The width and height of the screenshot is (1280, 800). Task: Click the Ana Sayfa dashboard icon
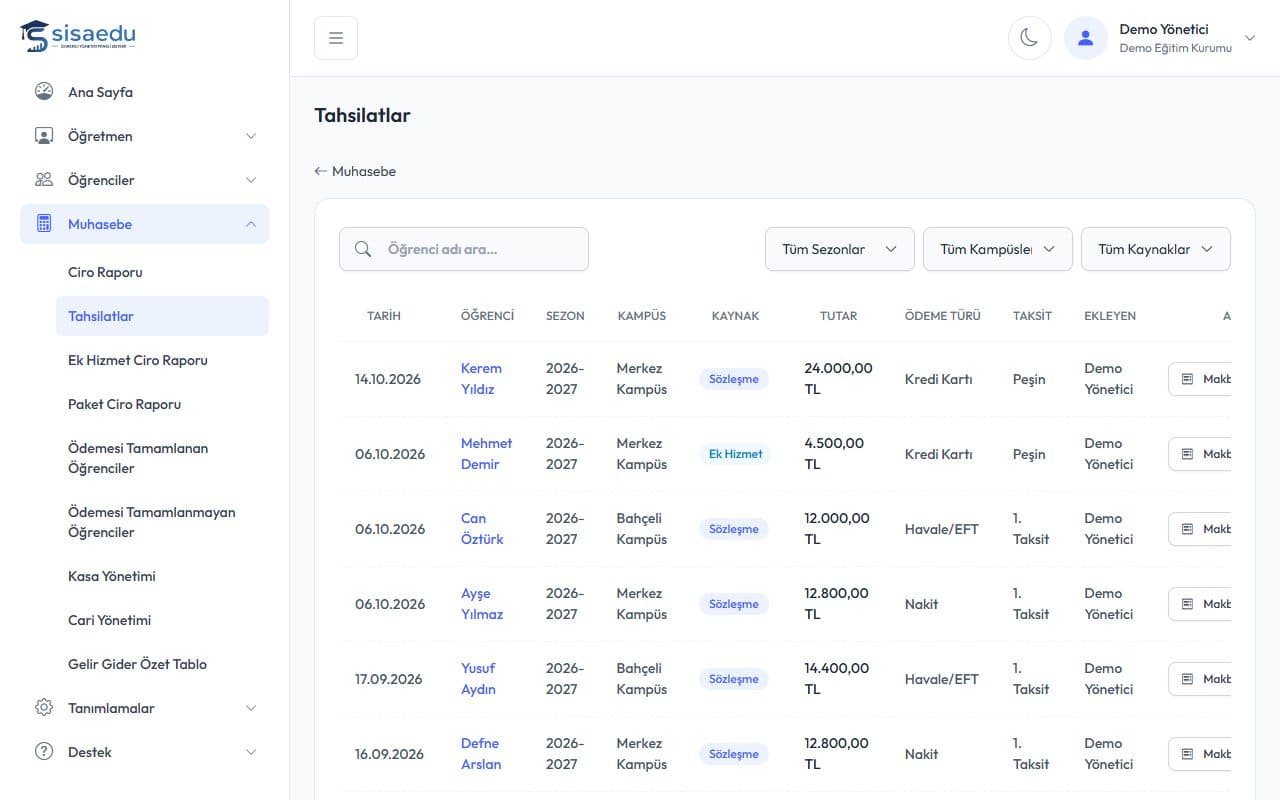pos(44,92)
